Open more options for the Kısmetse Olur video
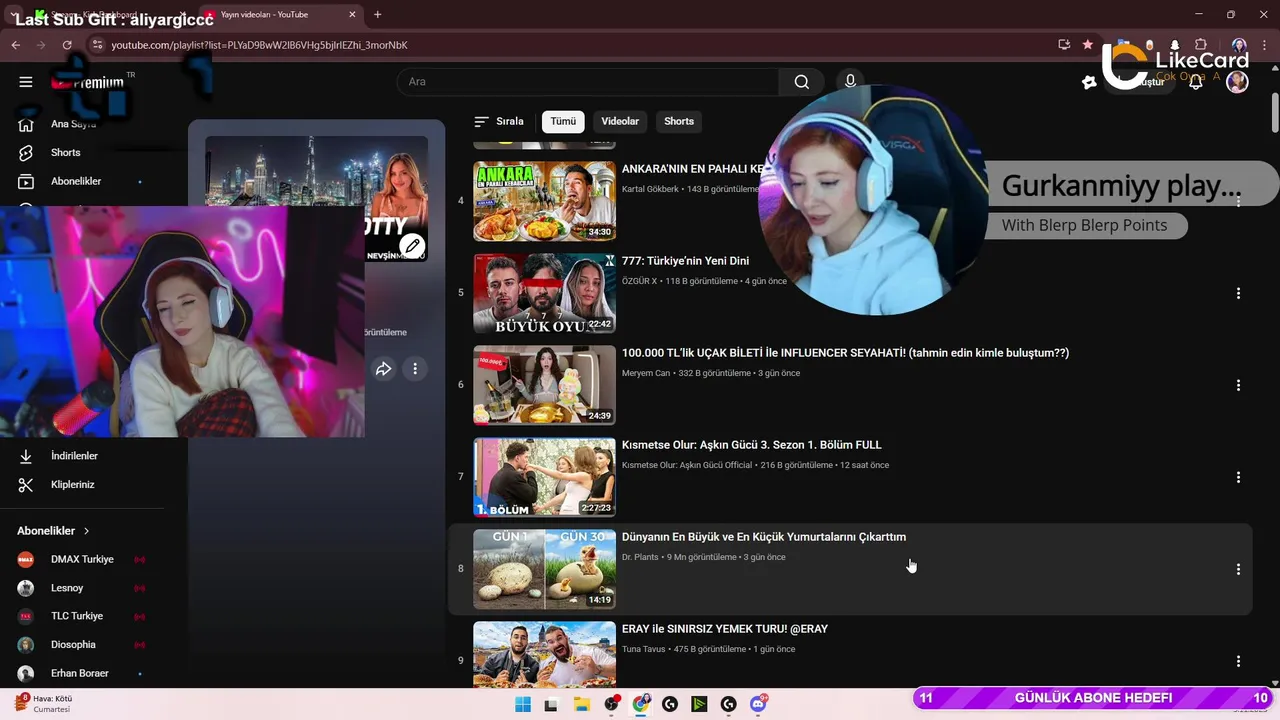 1238,477
